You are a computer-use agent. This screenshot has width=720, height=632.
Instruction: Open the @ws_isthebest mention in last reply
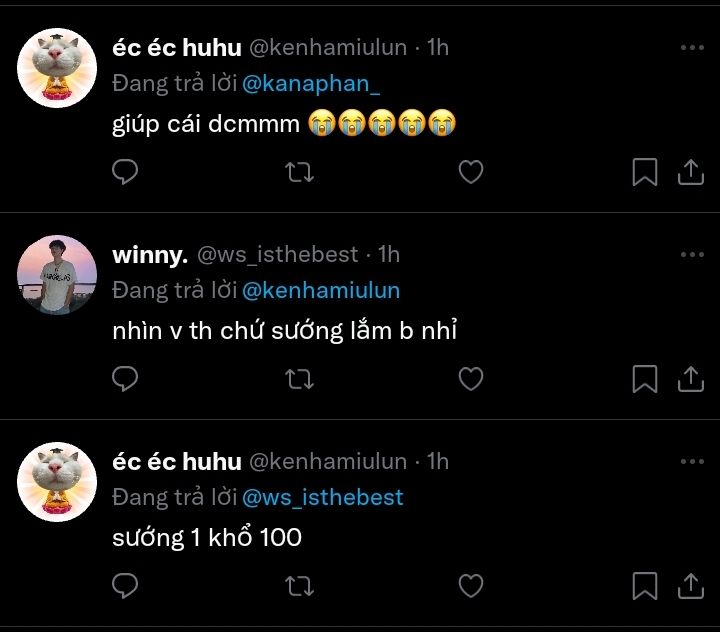coord(323,497)
